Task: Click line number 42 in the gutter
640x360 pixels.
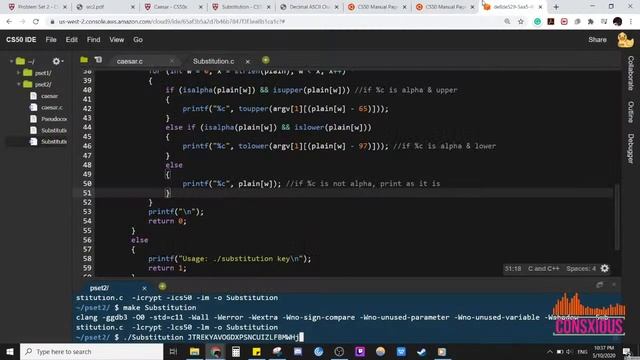Action: coord(87,109)
